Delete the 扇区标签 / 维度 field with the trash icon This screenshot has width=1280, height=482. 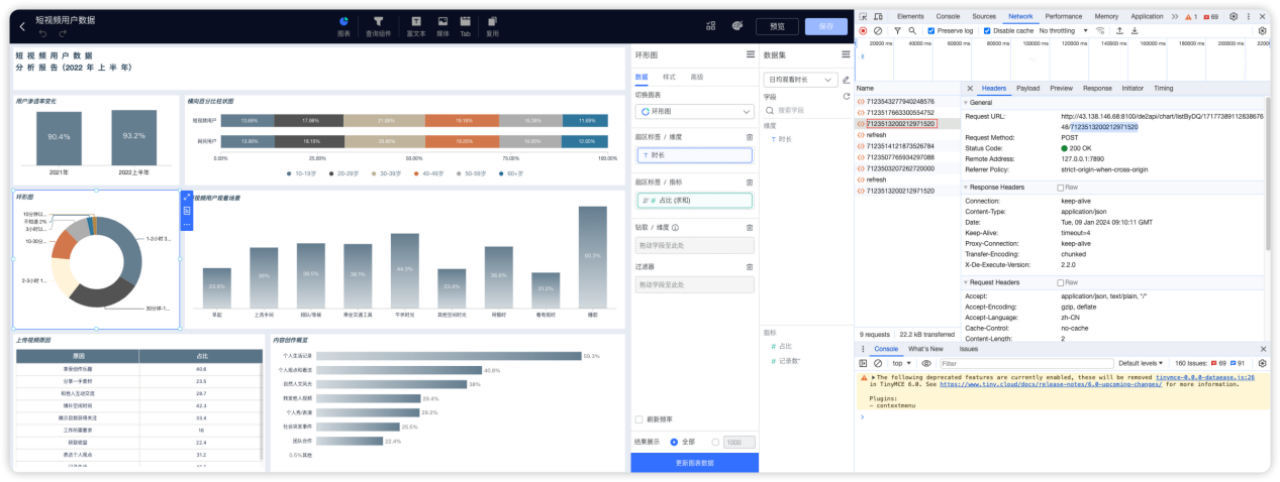pyautogui.click(x=750, y=137)
